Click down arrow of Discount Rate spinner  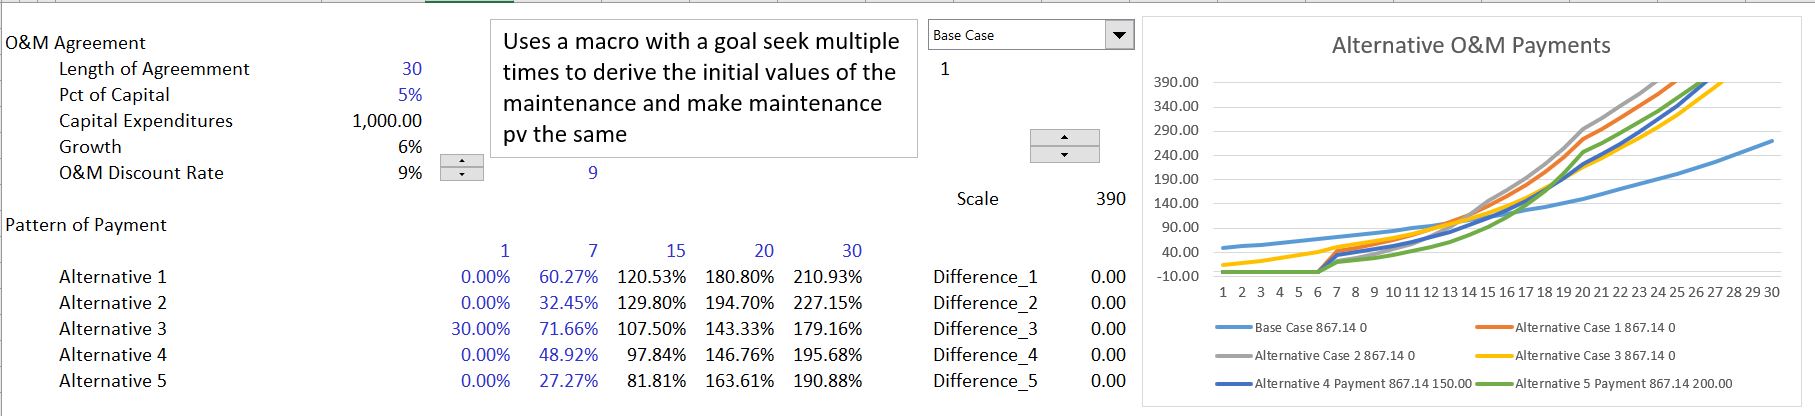[461, 174]
